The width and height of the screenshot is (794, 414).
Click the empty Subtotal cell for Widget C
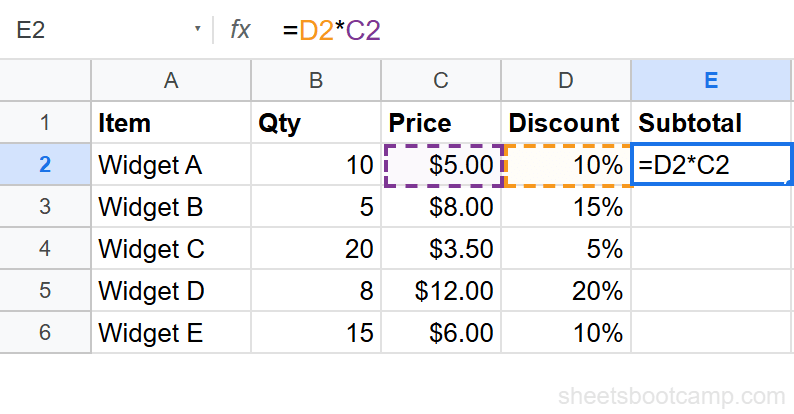[x=711, y=249]
